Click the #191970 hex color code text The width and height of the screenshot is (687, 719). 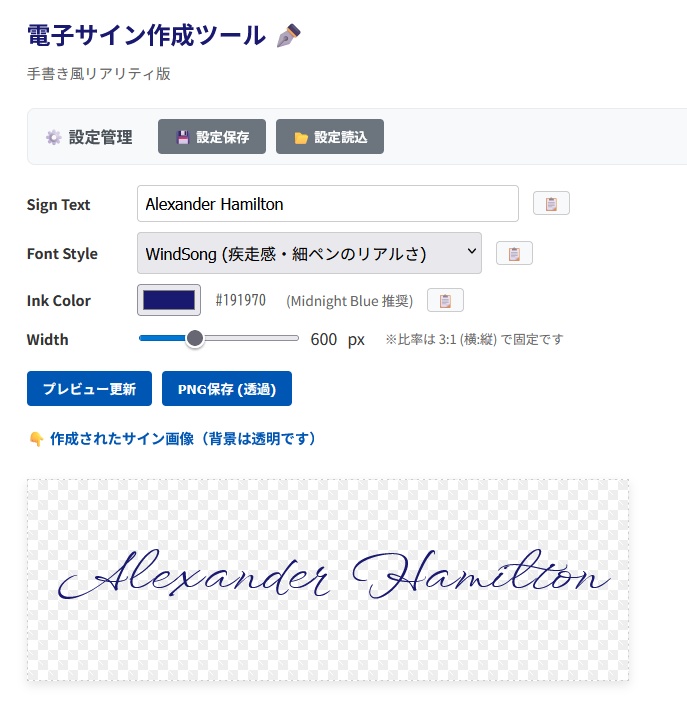[240, 300]
